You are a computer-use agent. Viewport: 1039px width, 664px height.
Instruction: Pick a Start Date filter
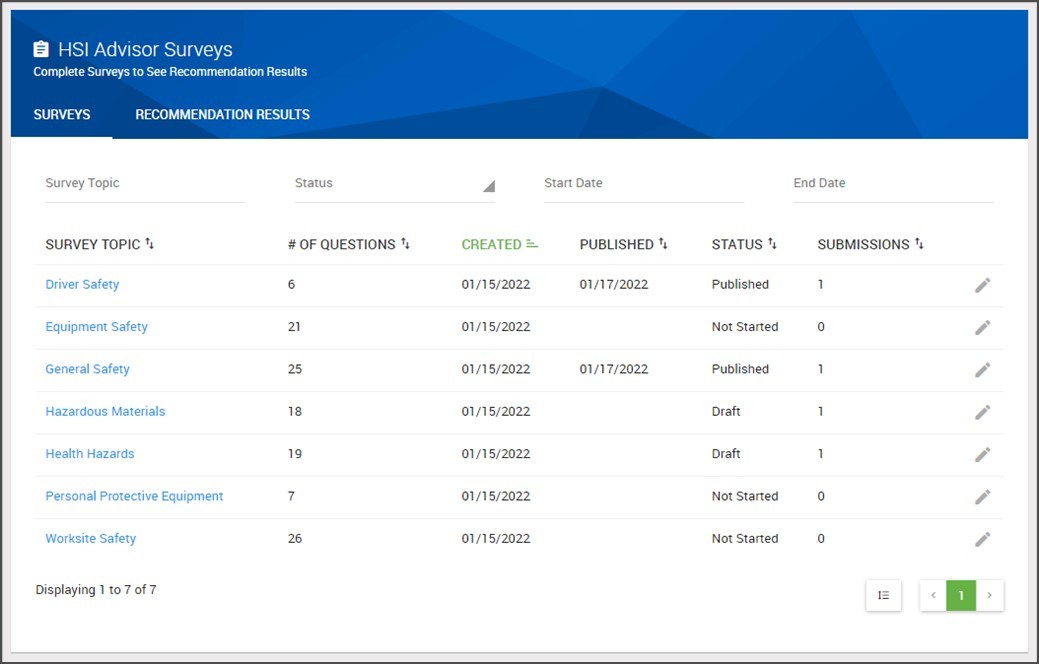pos(644,184)
